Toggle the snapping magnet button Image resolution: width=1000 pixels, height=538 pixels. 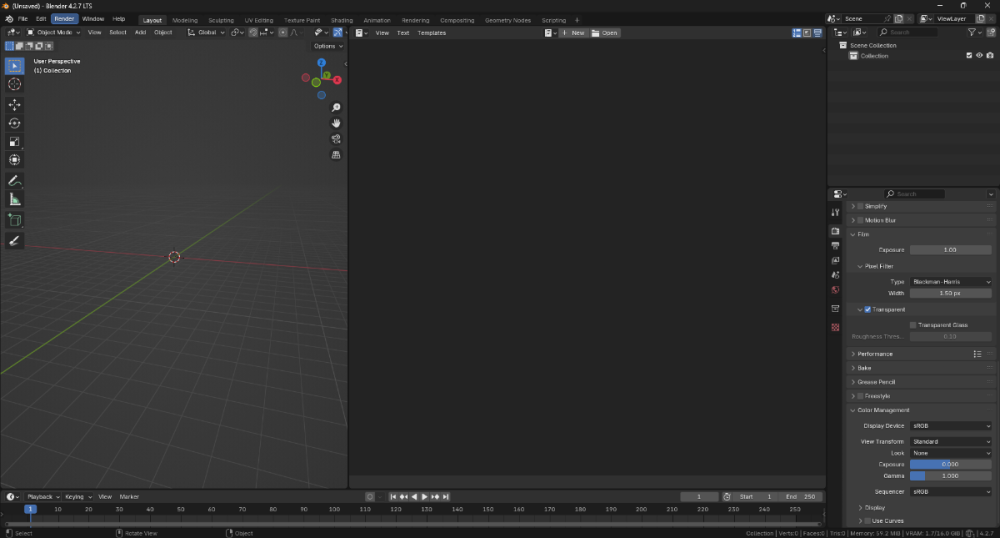click(253, 33)
